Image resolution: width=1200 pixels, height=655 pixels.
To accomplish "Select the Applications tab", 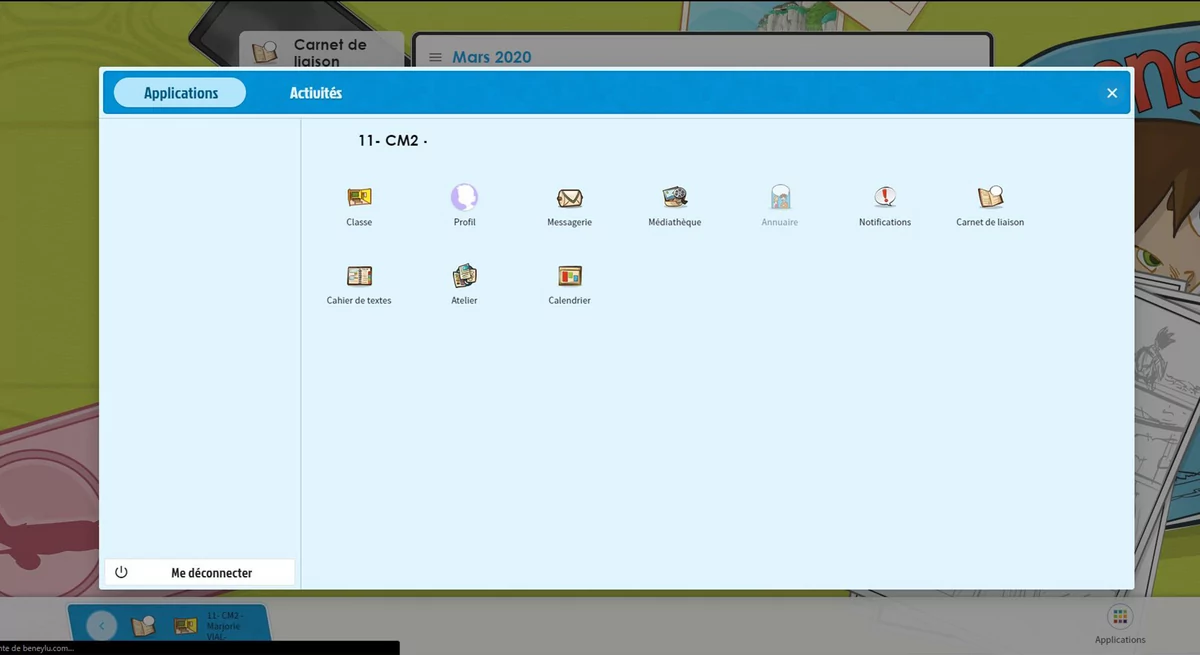I will click(x=180, y=93).
